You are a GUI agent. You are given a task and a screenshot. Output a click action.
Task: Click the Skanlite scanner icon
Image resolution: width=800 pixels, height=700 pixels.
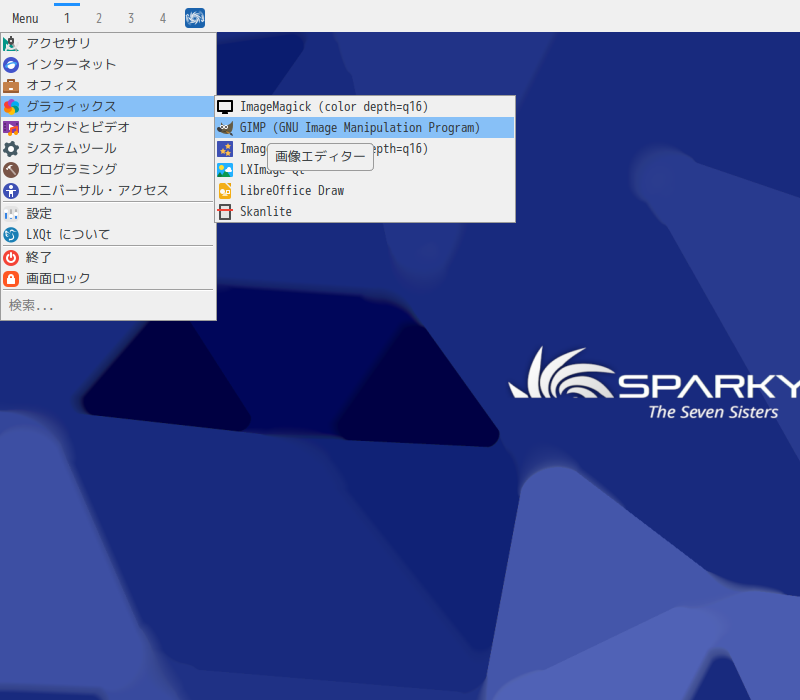pos(225,212)
